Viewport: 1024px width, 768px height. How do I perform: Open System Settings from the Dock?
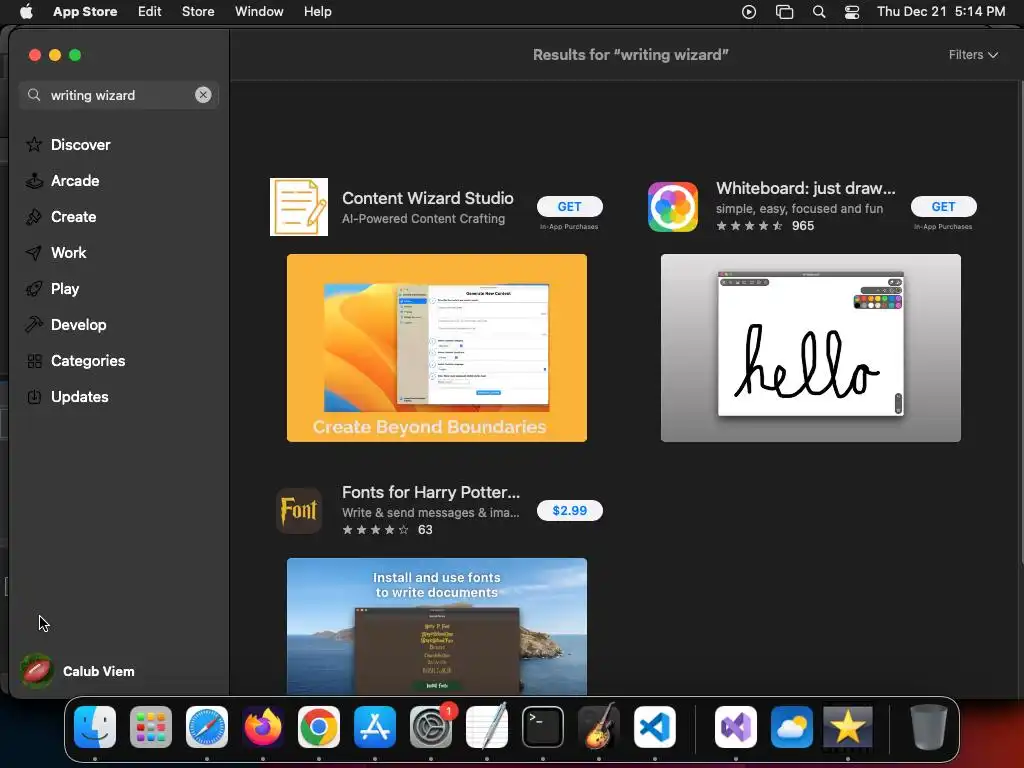tap(431, 727)
